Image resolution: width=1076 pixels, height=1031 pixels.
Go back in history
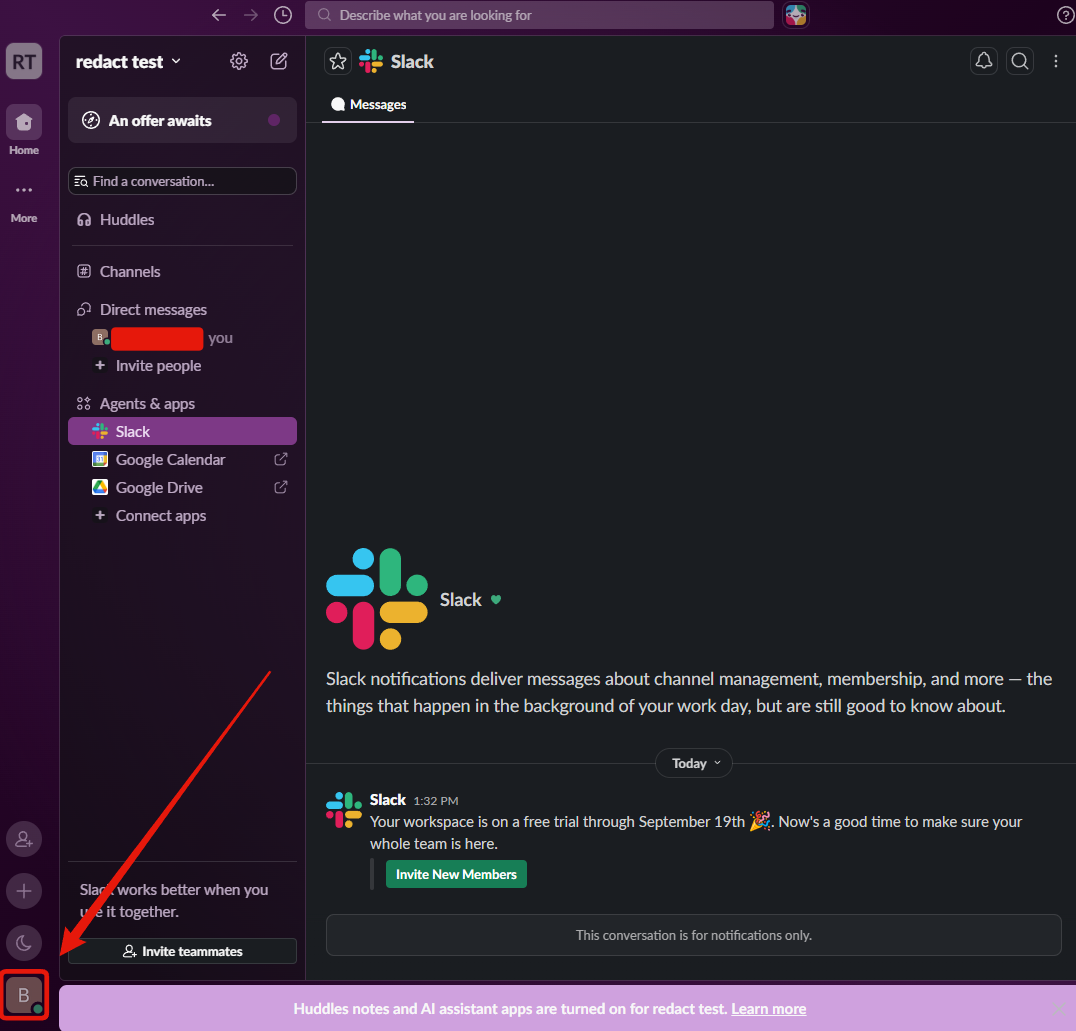point(219,15)
